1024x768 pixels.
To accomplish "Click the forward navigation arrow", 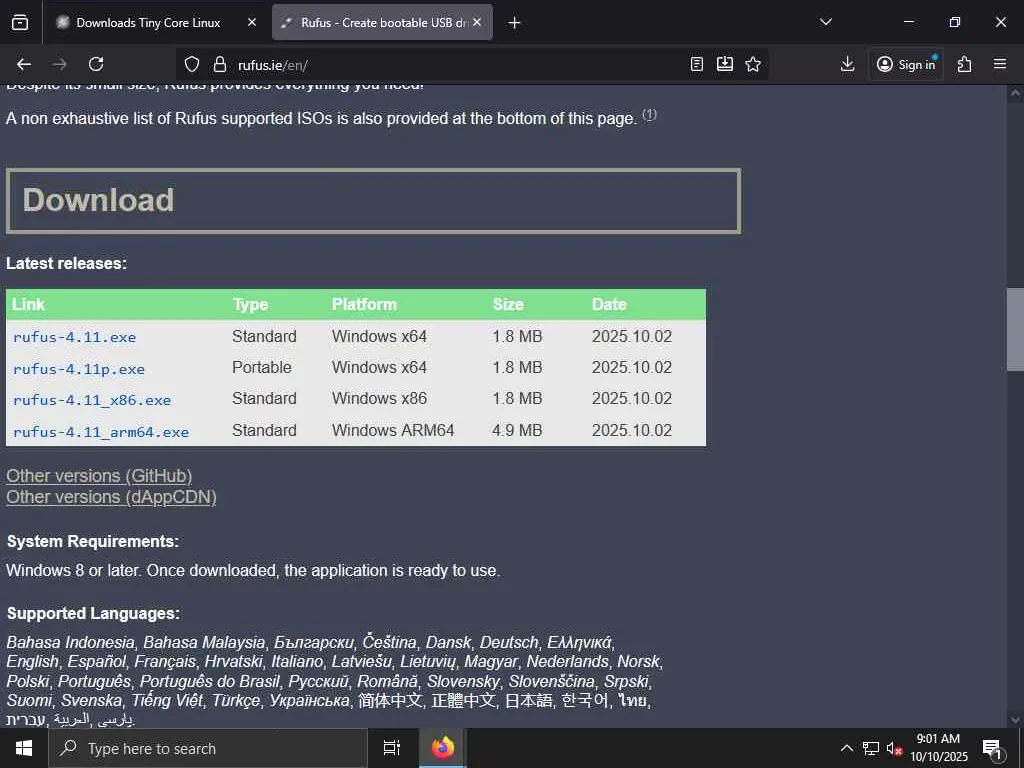I will [59, 64].
